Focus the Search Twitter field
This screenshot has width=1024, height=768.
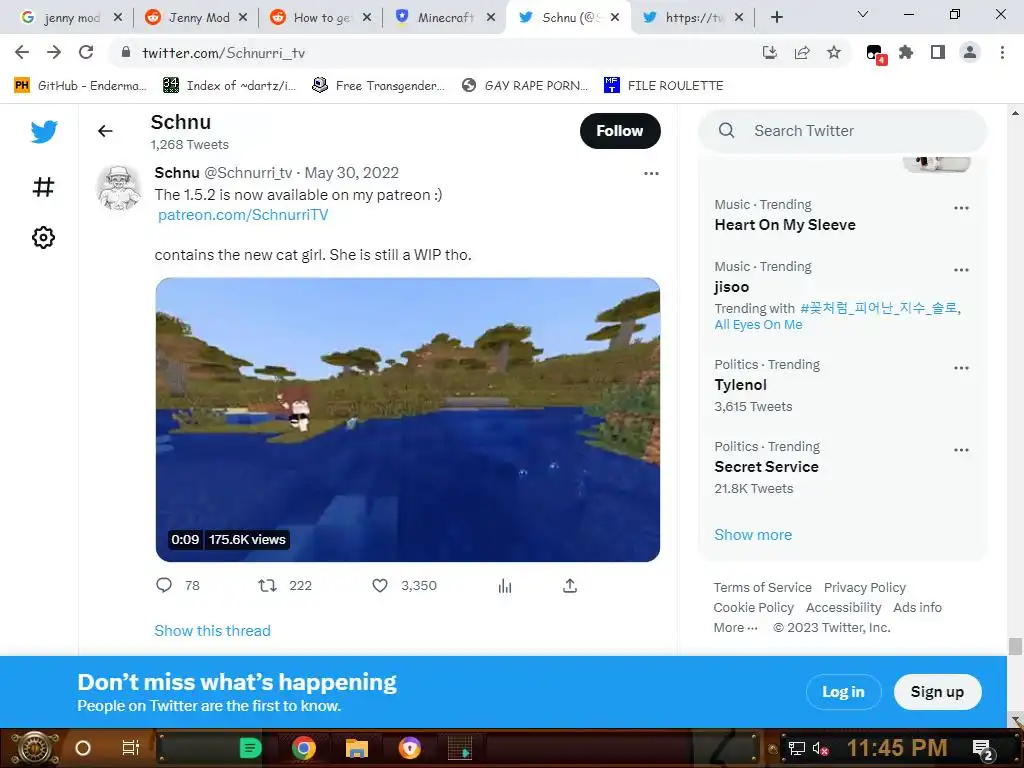coord(842,131)
